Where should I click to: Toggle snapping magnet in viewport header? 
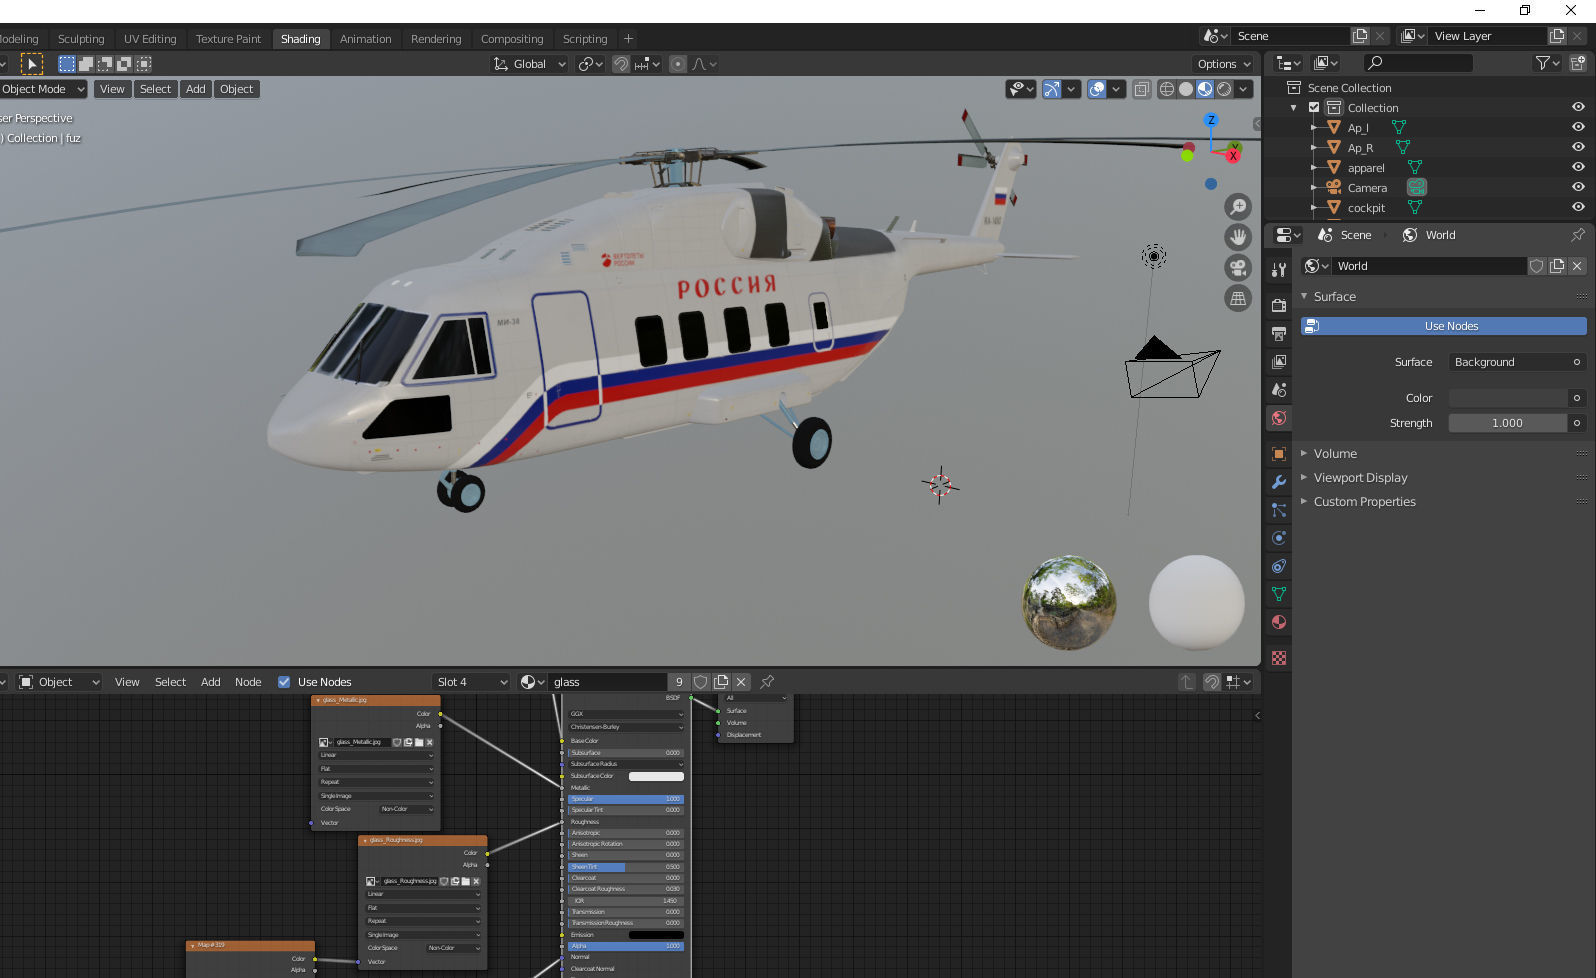point(621,64)
